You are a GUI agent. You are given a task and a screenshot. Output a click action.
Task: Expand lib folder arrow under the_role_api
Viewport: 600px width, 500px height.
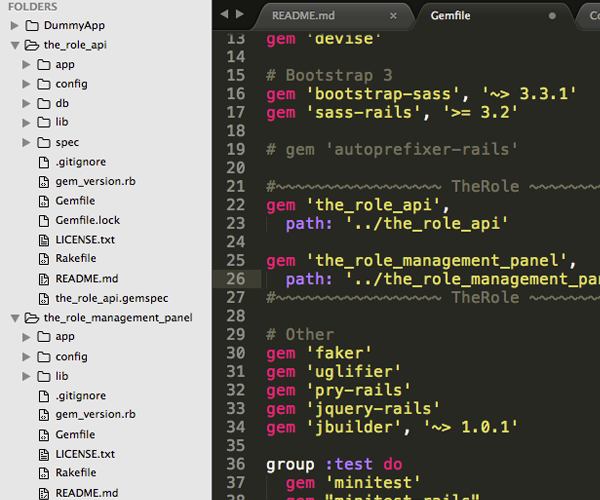click(26, 123)
